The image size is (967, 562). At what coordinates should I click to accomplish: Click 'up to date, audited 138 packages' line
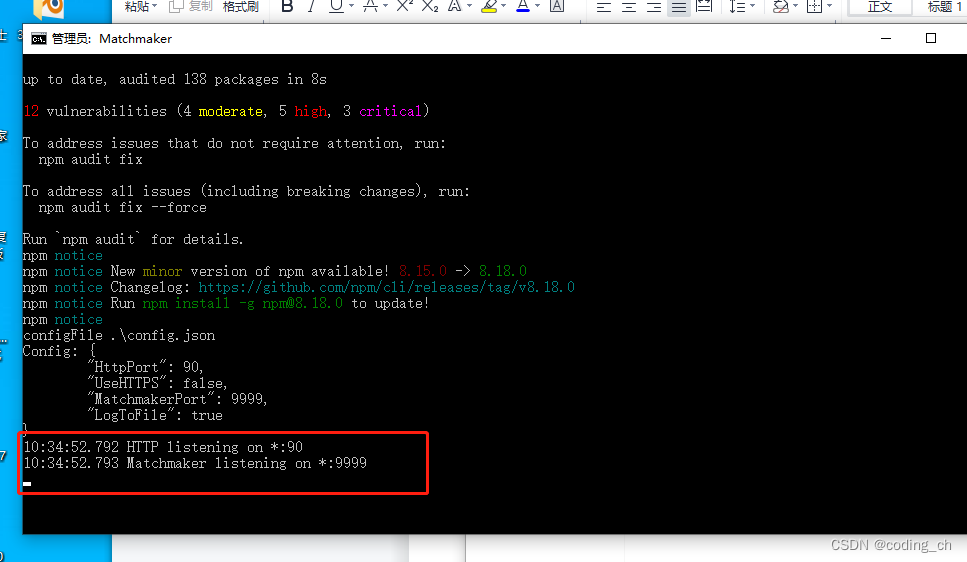pos(175,80)
